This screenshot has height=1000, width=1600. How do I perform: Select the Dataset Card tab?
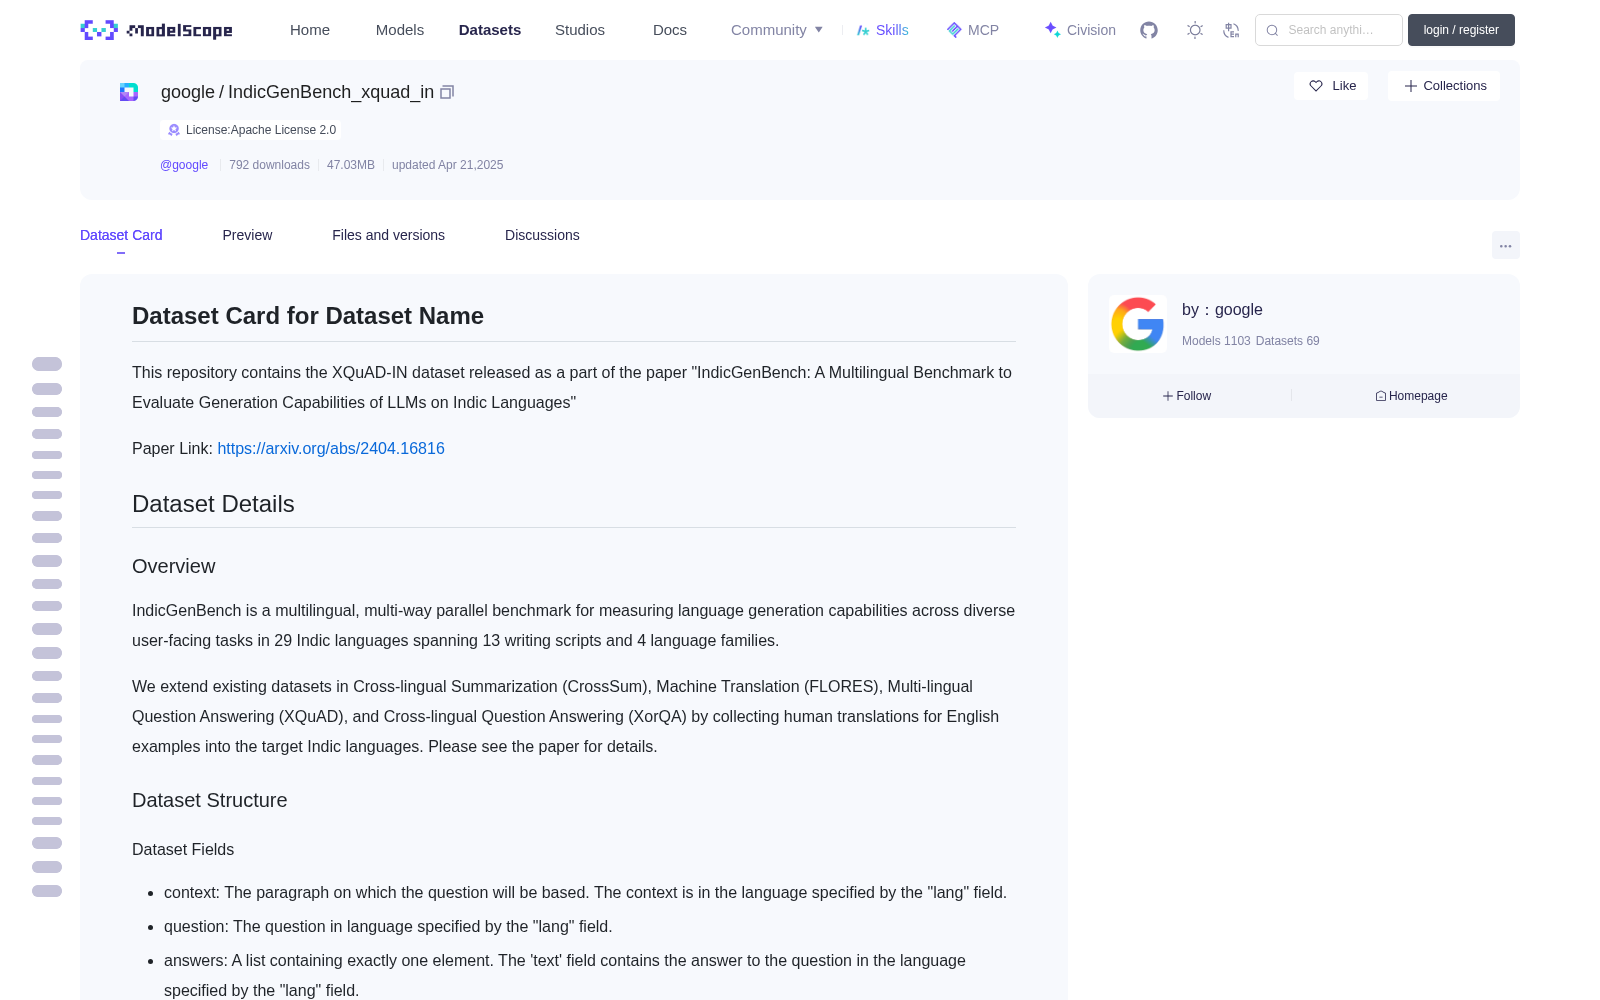[121, 235]
